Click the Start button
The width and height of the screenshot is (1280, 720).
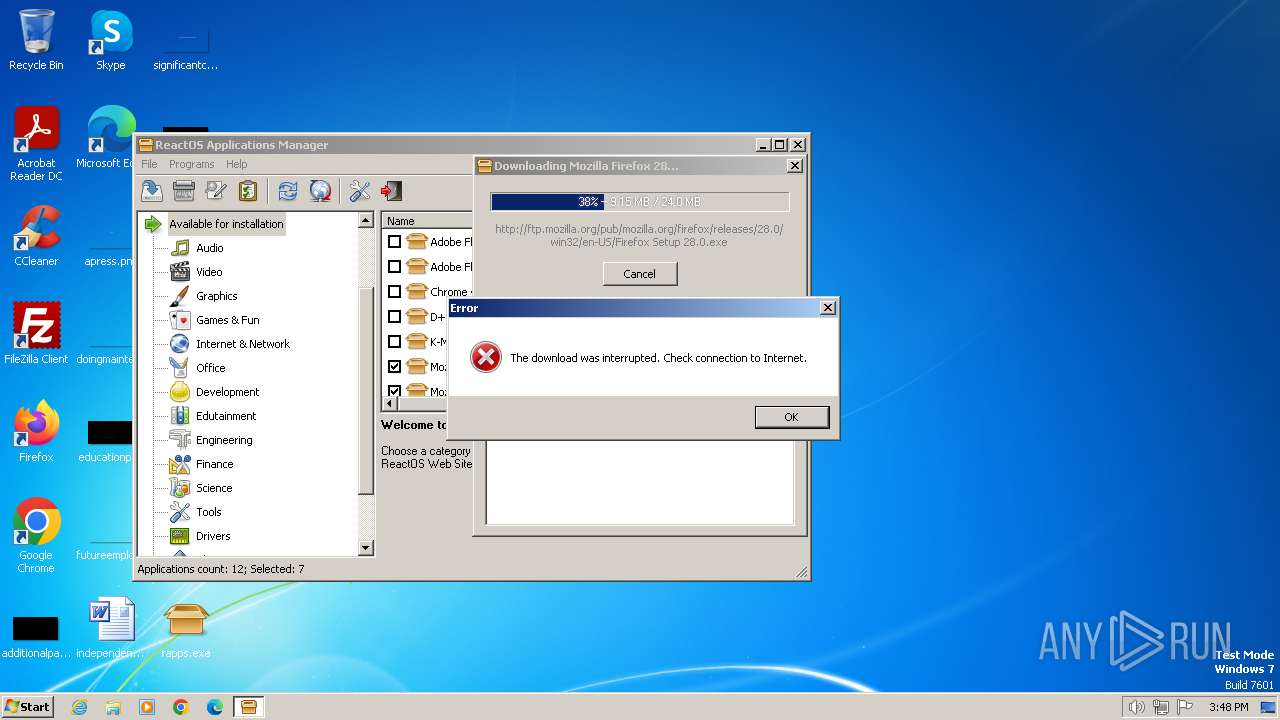tap(27, 706)
